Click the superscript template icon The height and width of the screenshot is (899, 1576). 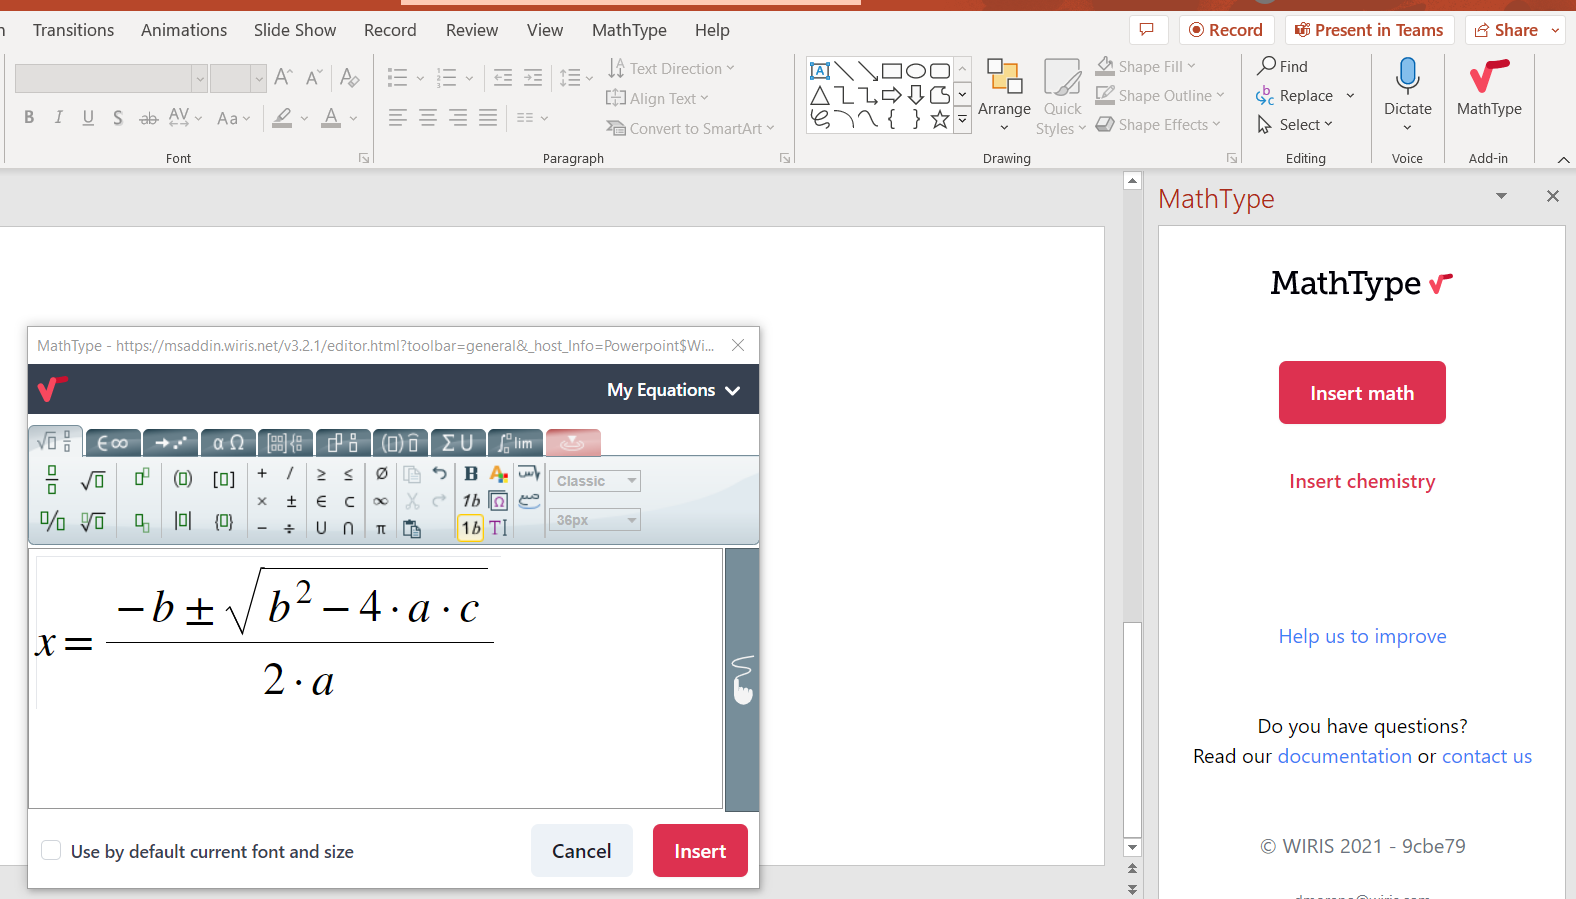tap(142, 477)
